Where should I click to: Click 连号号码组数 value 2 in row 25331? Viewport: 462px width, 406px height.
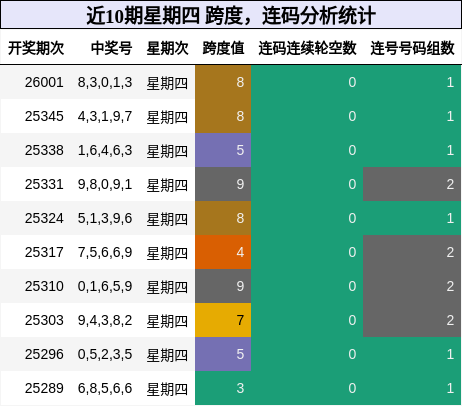(412, 184)
